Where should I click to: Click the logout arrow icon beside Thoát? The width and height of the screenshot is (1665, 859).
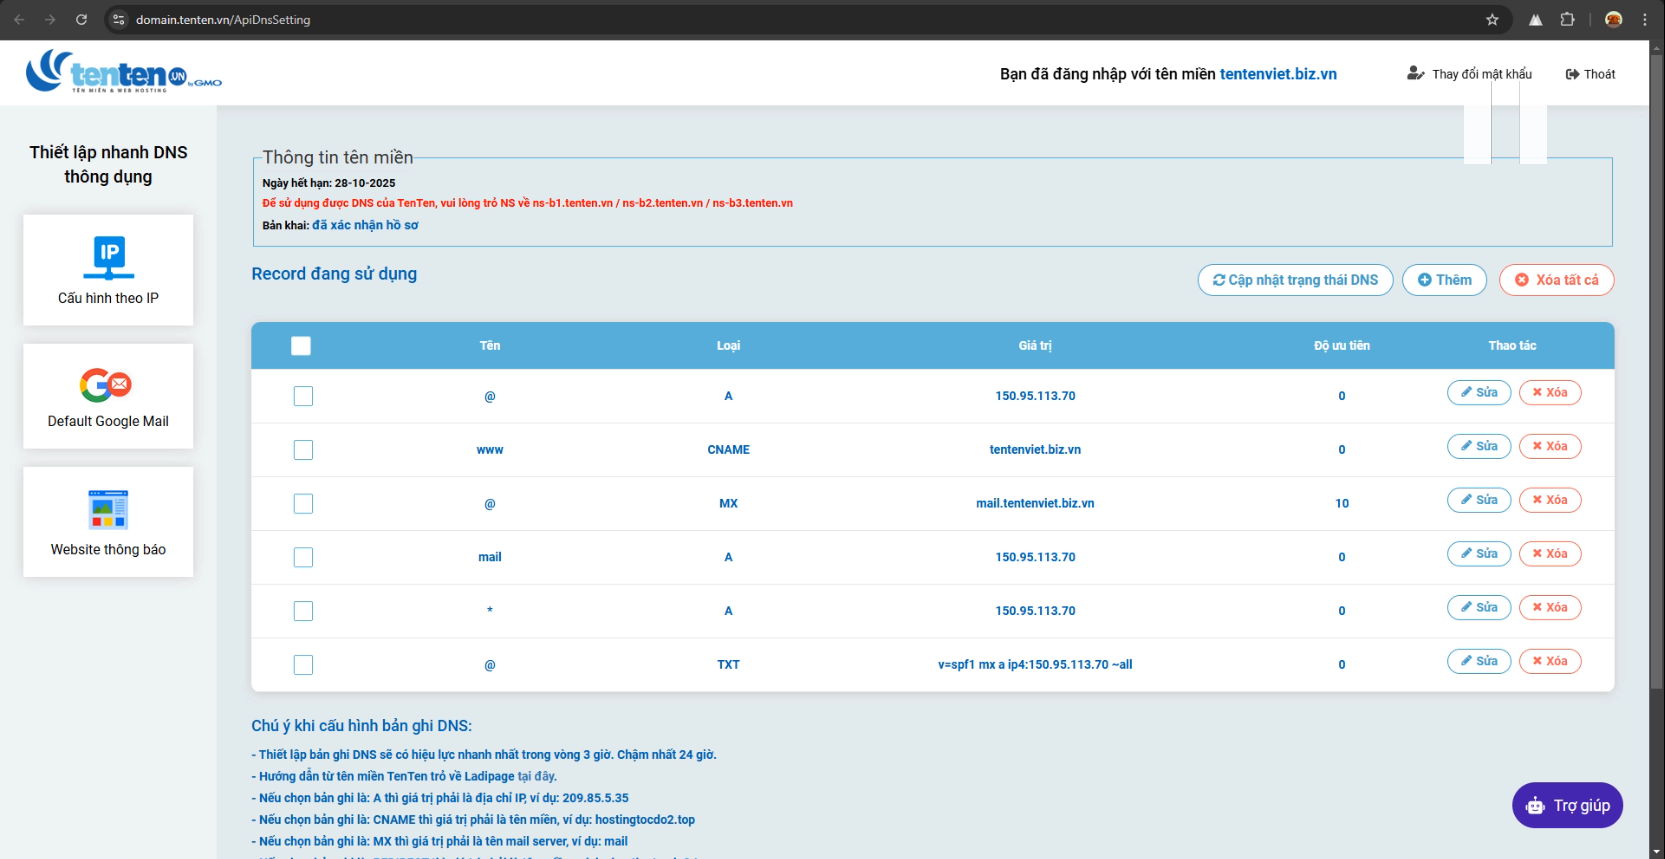tap(1572, 74)
